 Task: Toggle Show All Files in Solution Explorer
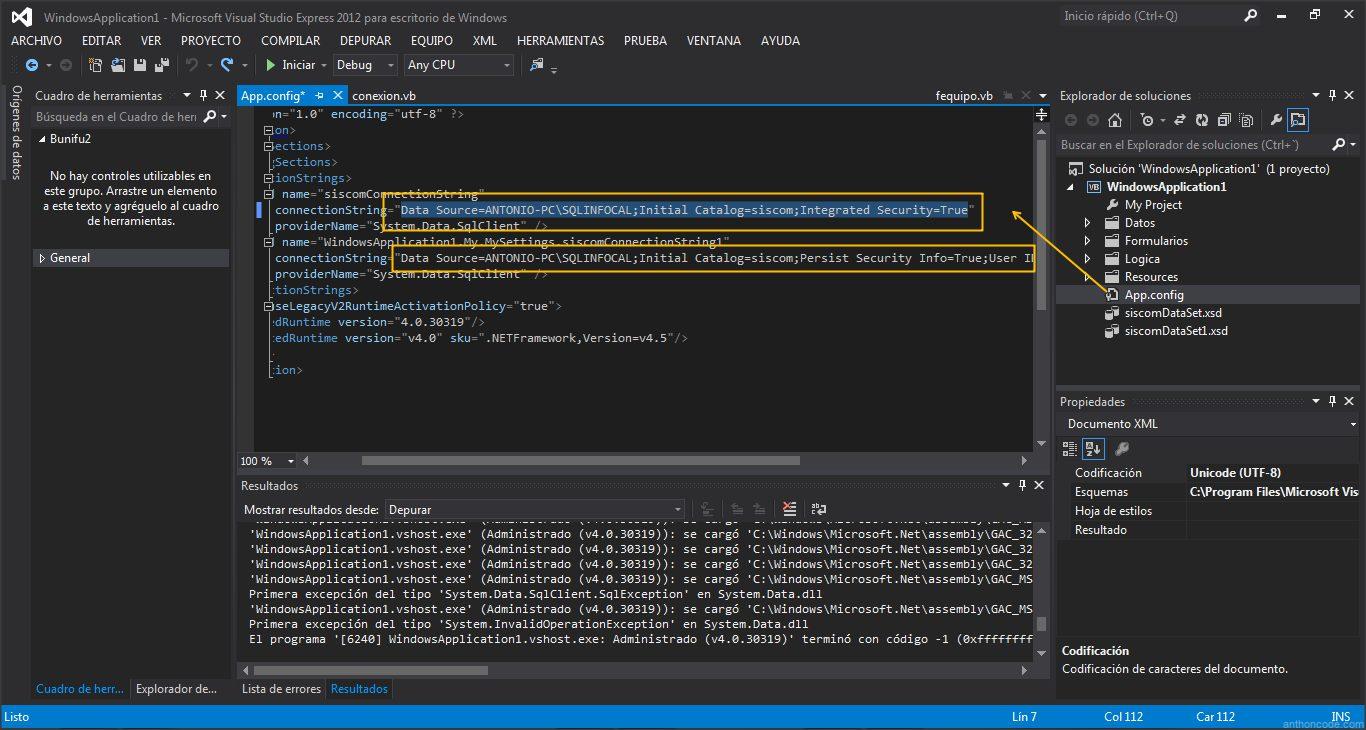point(1247,120)
